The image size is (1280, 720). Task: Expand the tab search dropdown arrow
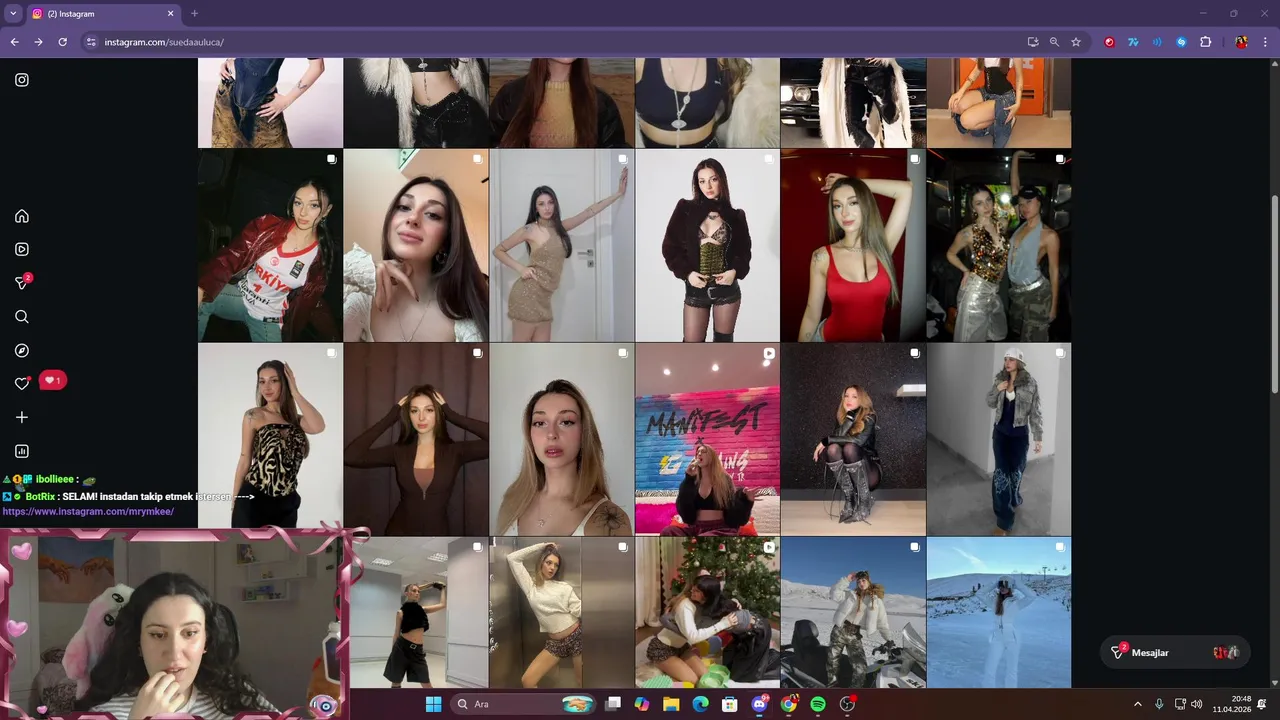click(x=13, y=14)
